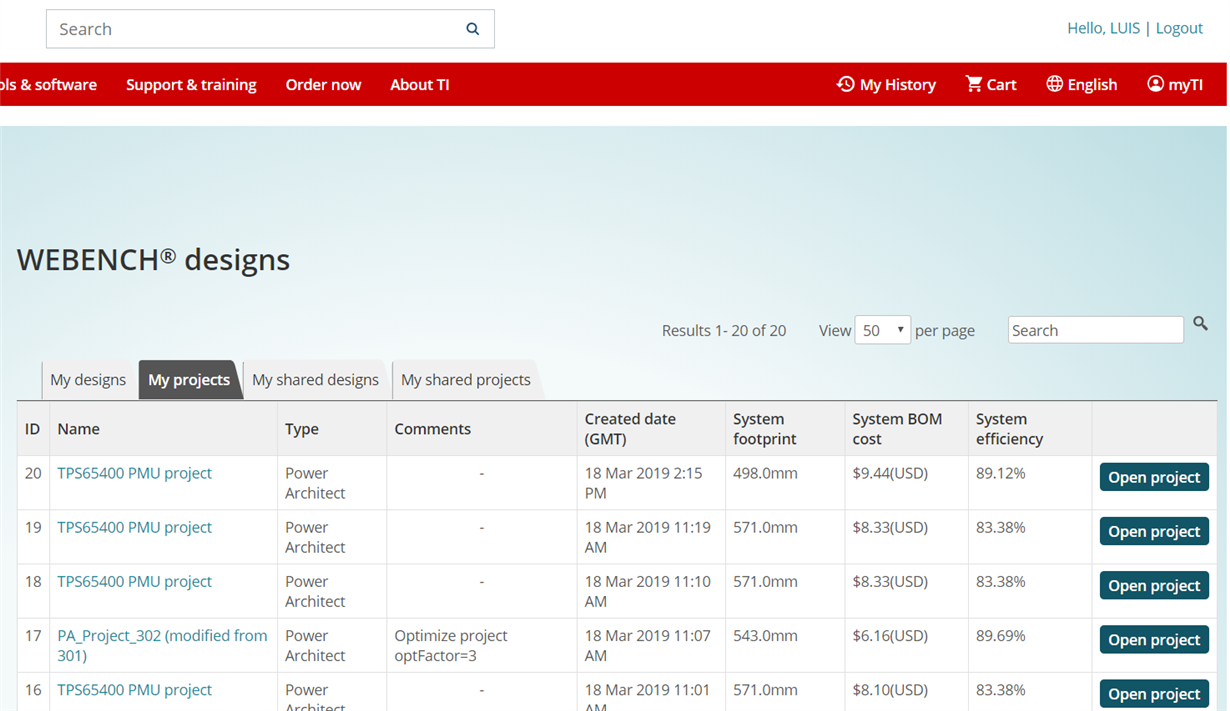Open the Order now menu
This screenshot has width=1230, height=711.
coord(323,85)
